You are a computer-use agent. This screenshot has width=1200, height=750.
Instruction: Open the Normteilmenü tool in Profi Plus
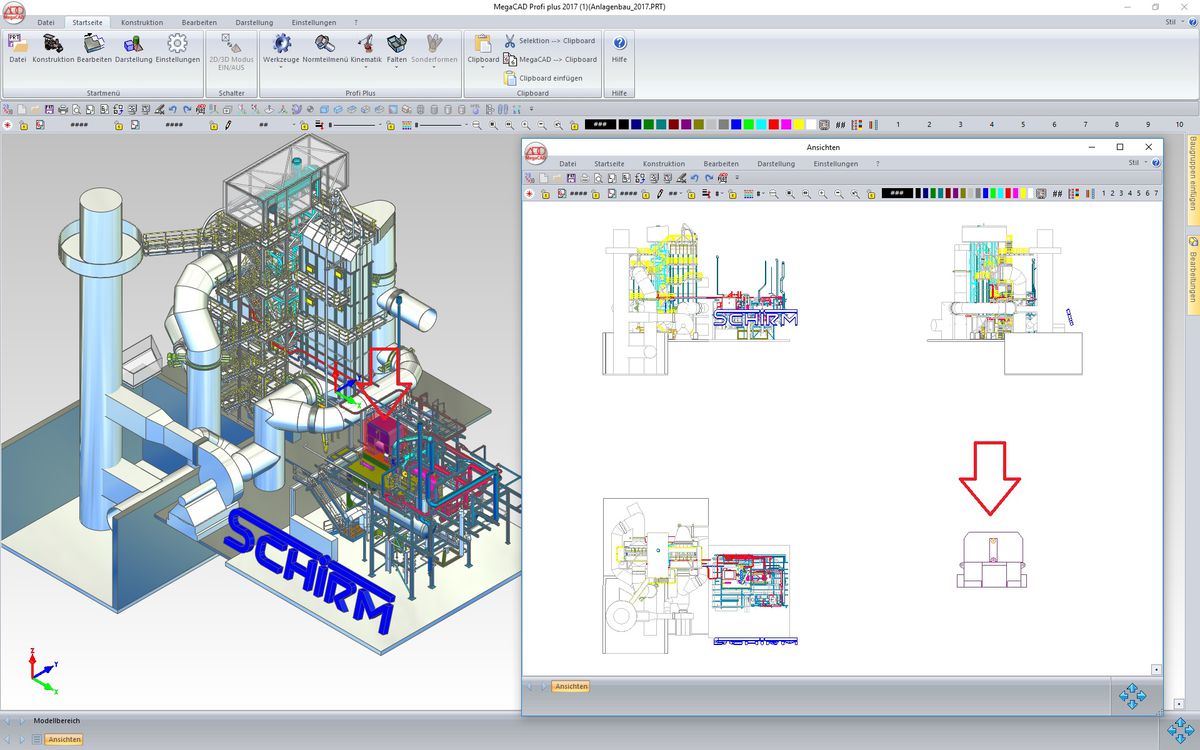pyautogui.click(x=324, y=44)
